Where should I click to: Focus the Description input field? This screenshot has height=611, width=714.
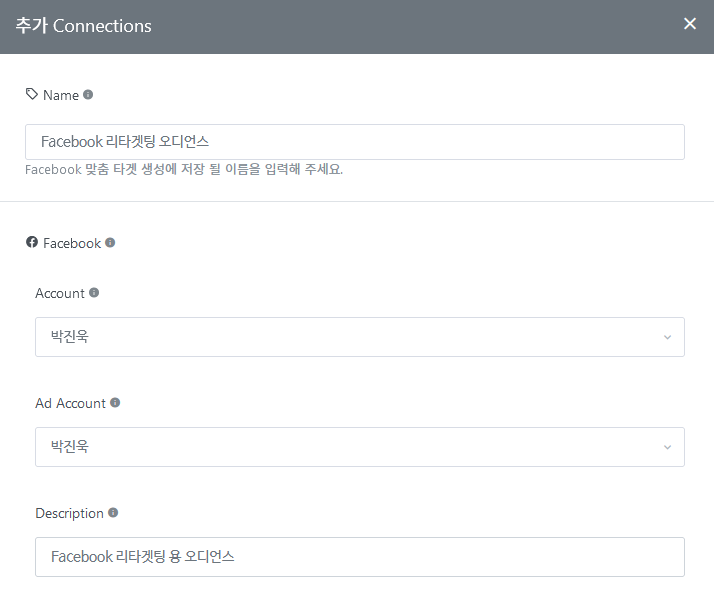[360, 557]
